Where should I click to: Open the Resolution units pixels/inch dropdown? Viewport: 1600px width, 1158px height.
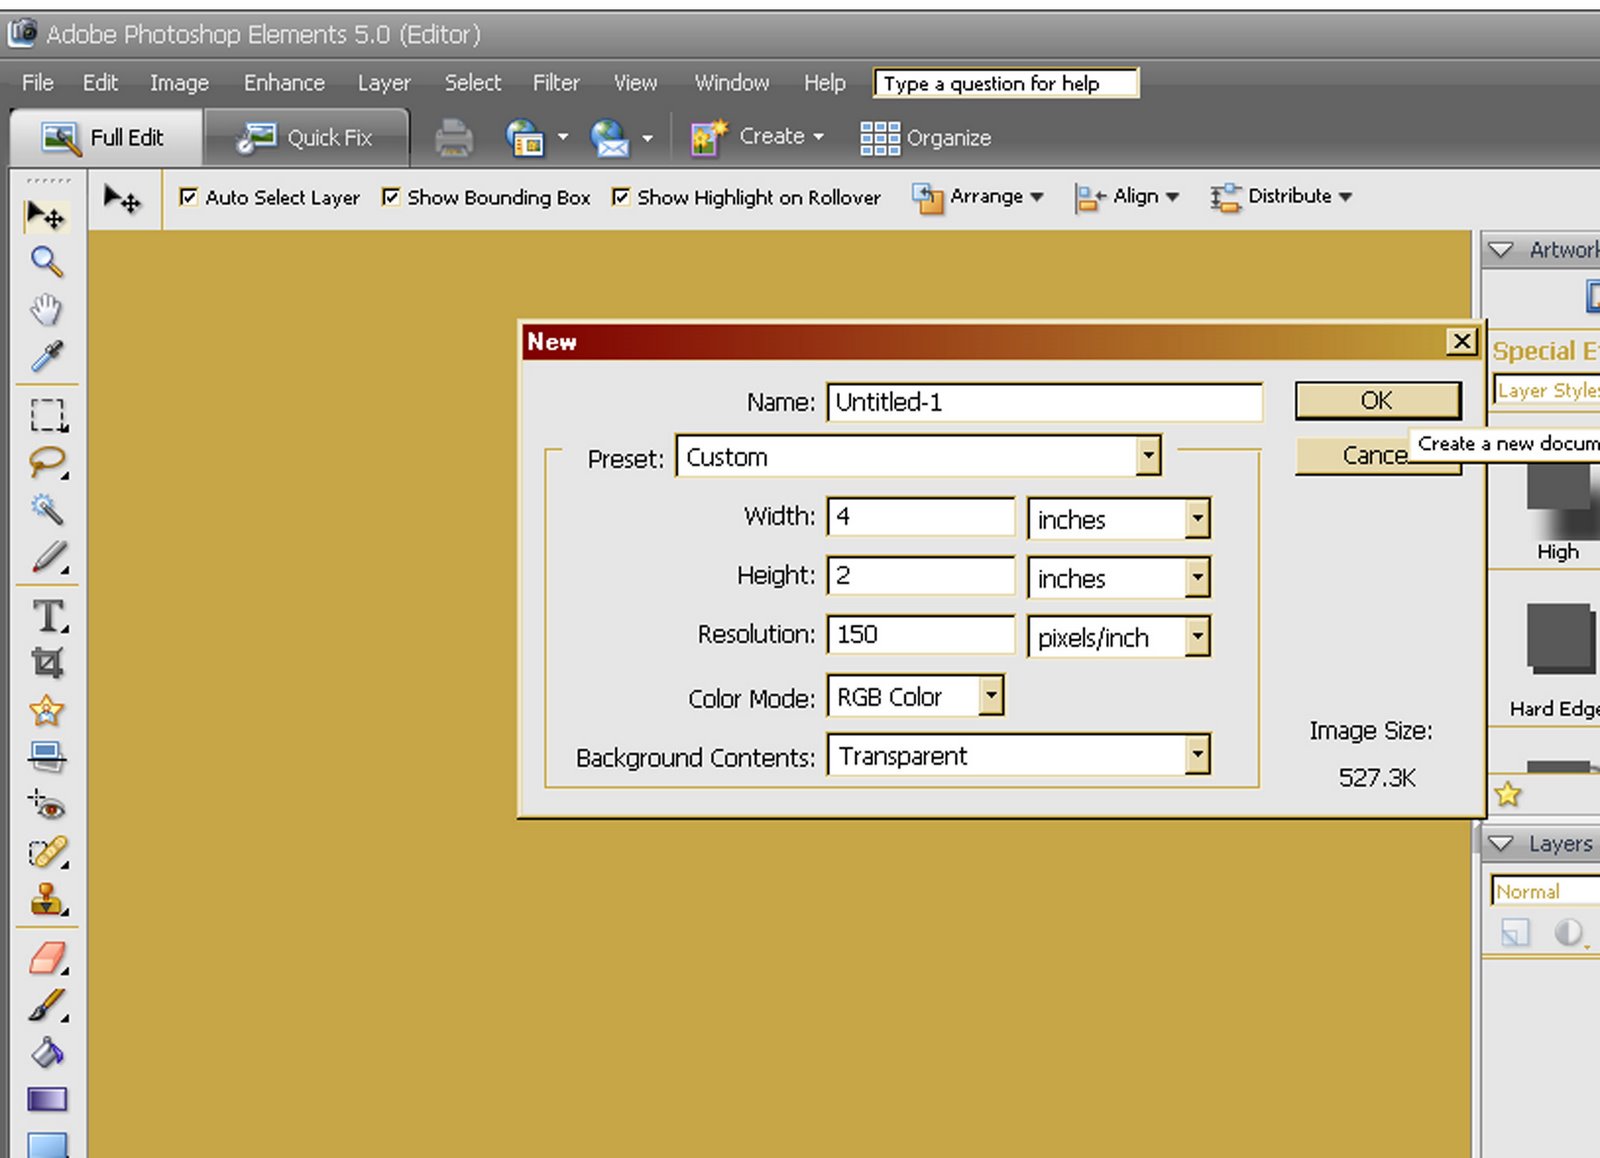click(1119, 637)
